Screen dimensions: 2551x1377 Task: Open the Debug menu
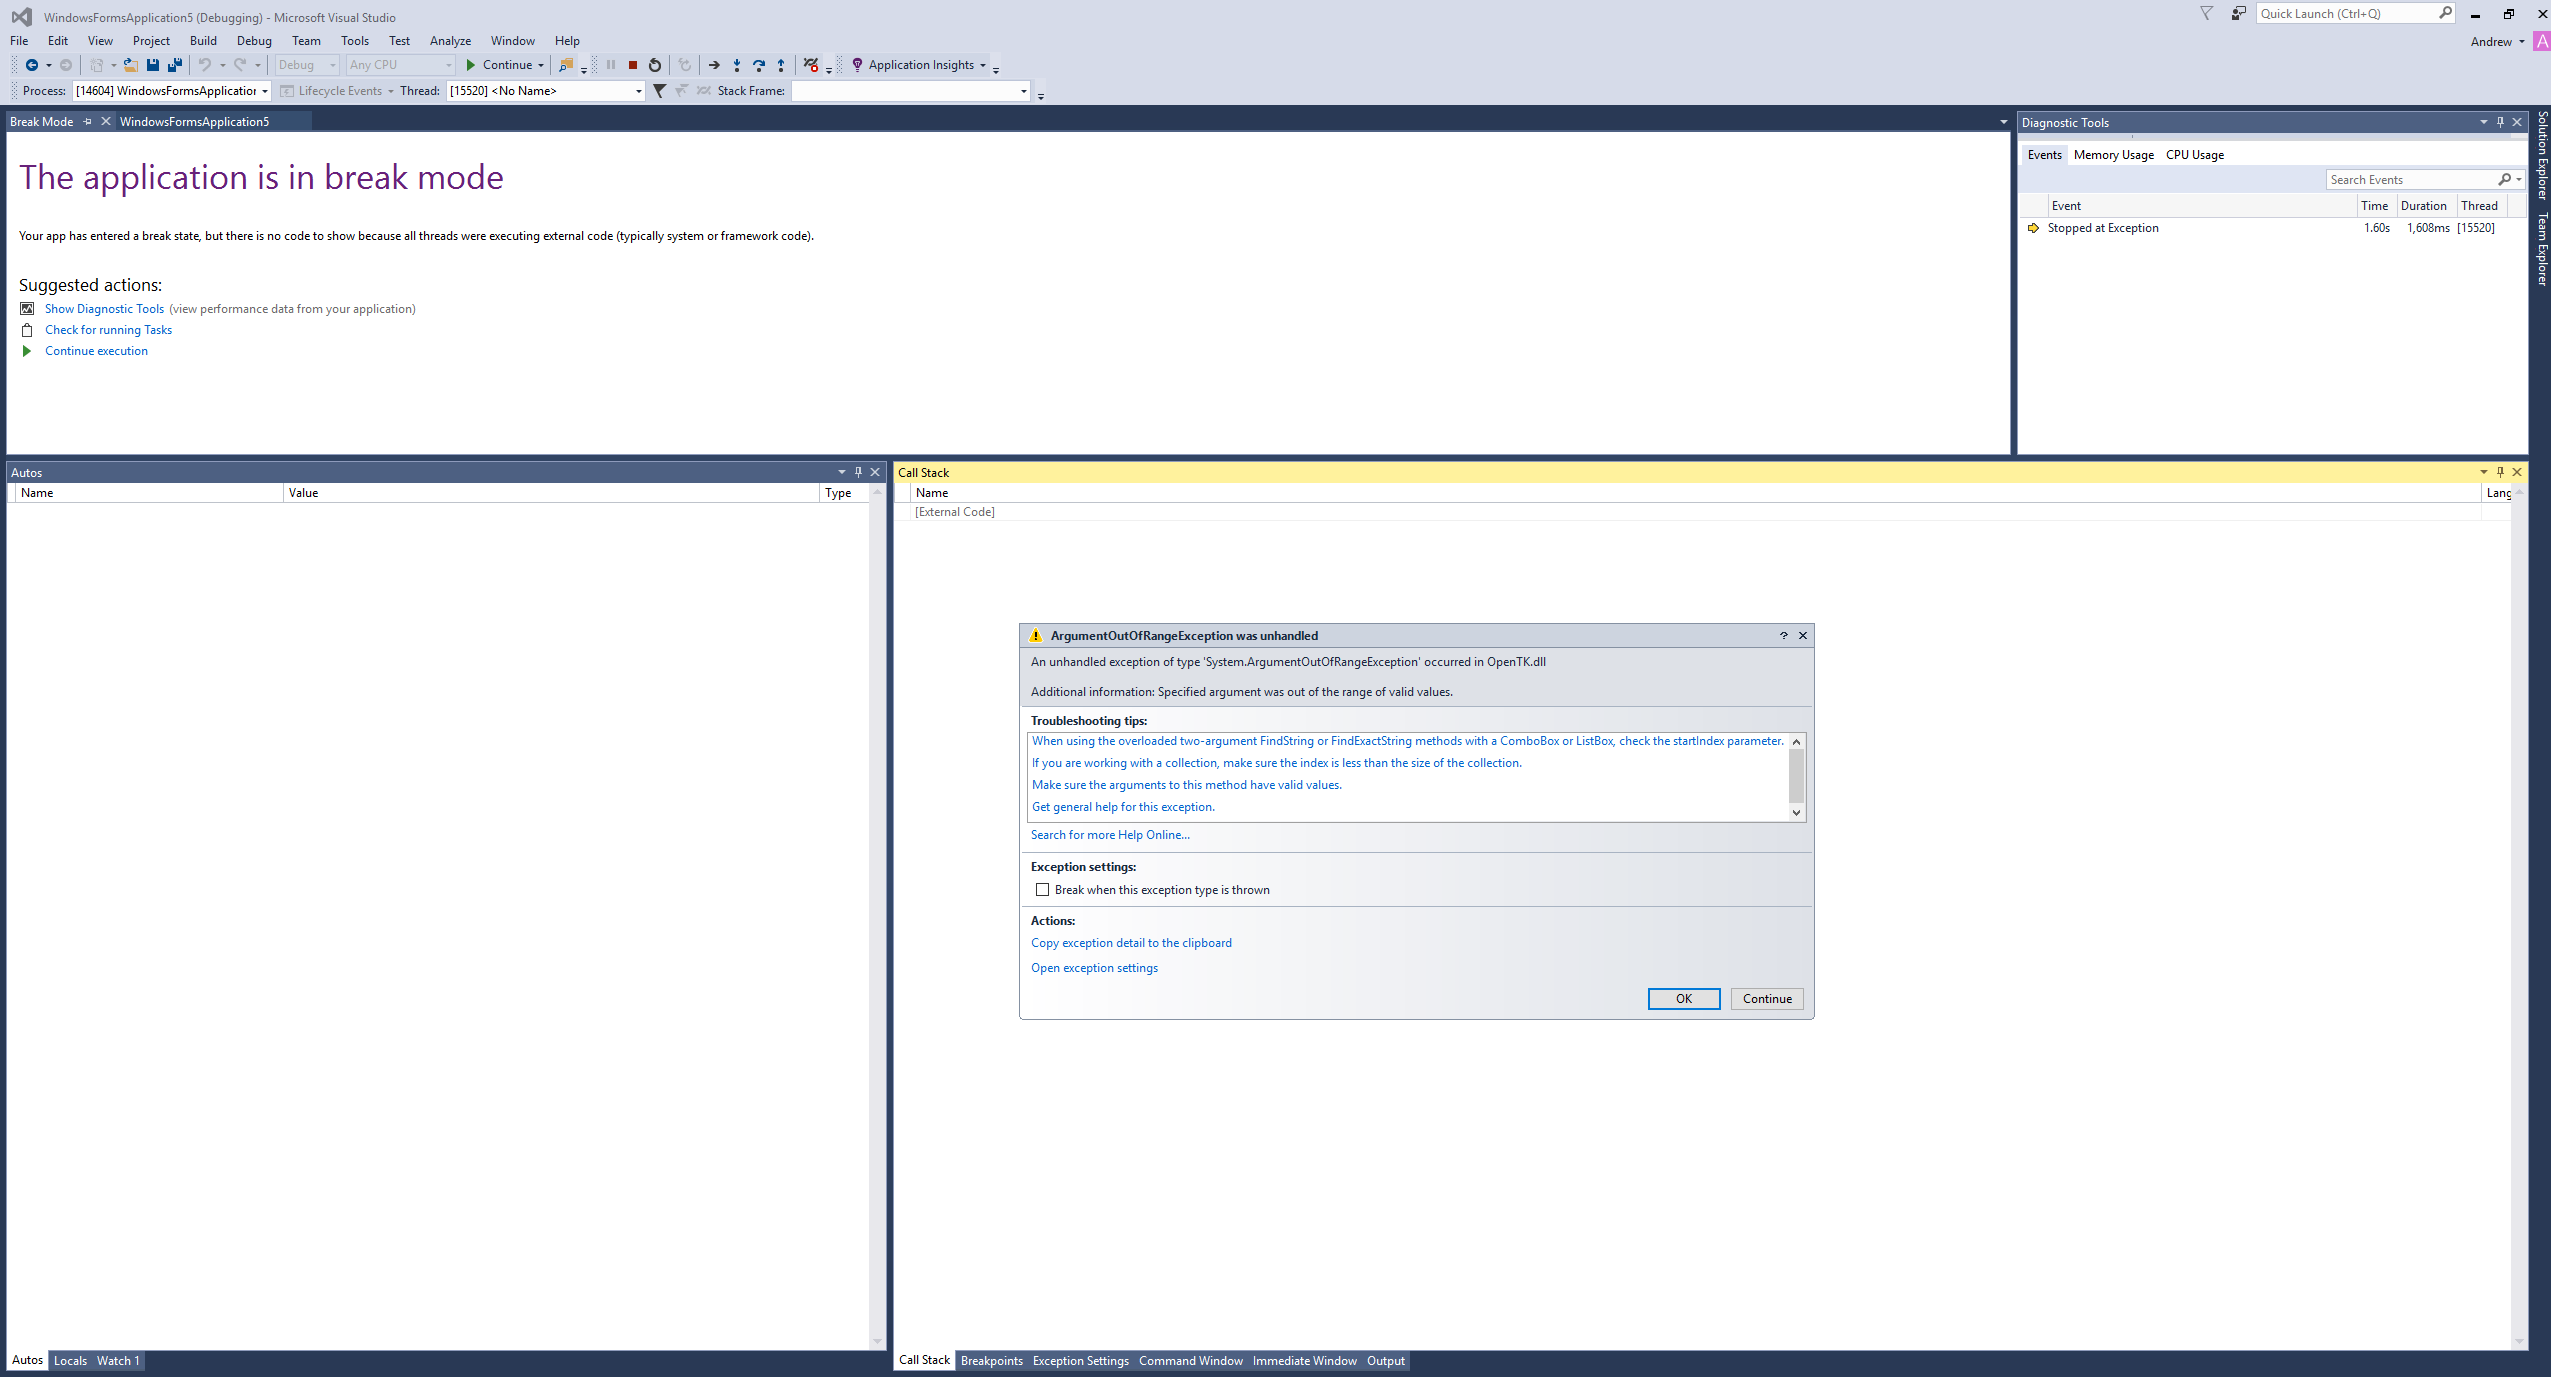[254, 40]
